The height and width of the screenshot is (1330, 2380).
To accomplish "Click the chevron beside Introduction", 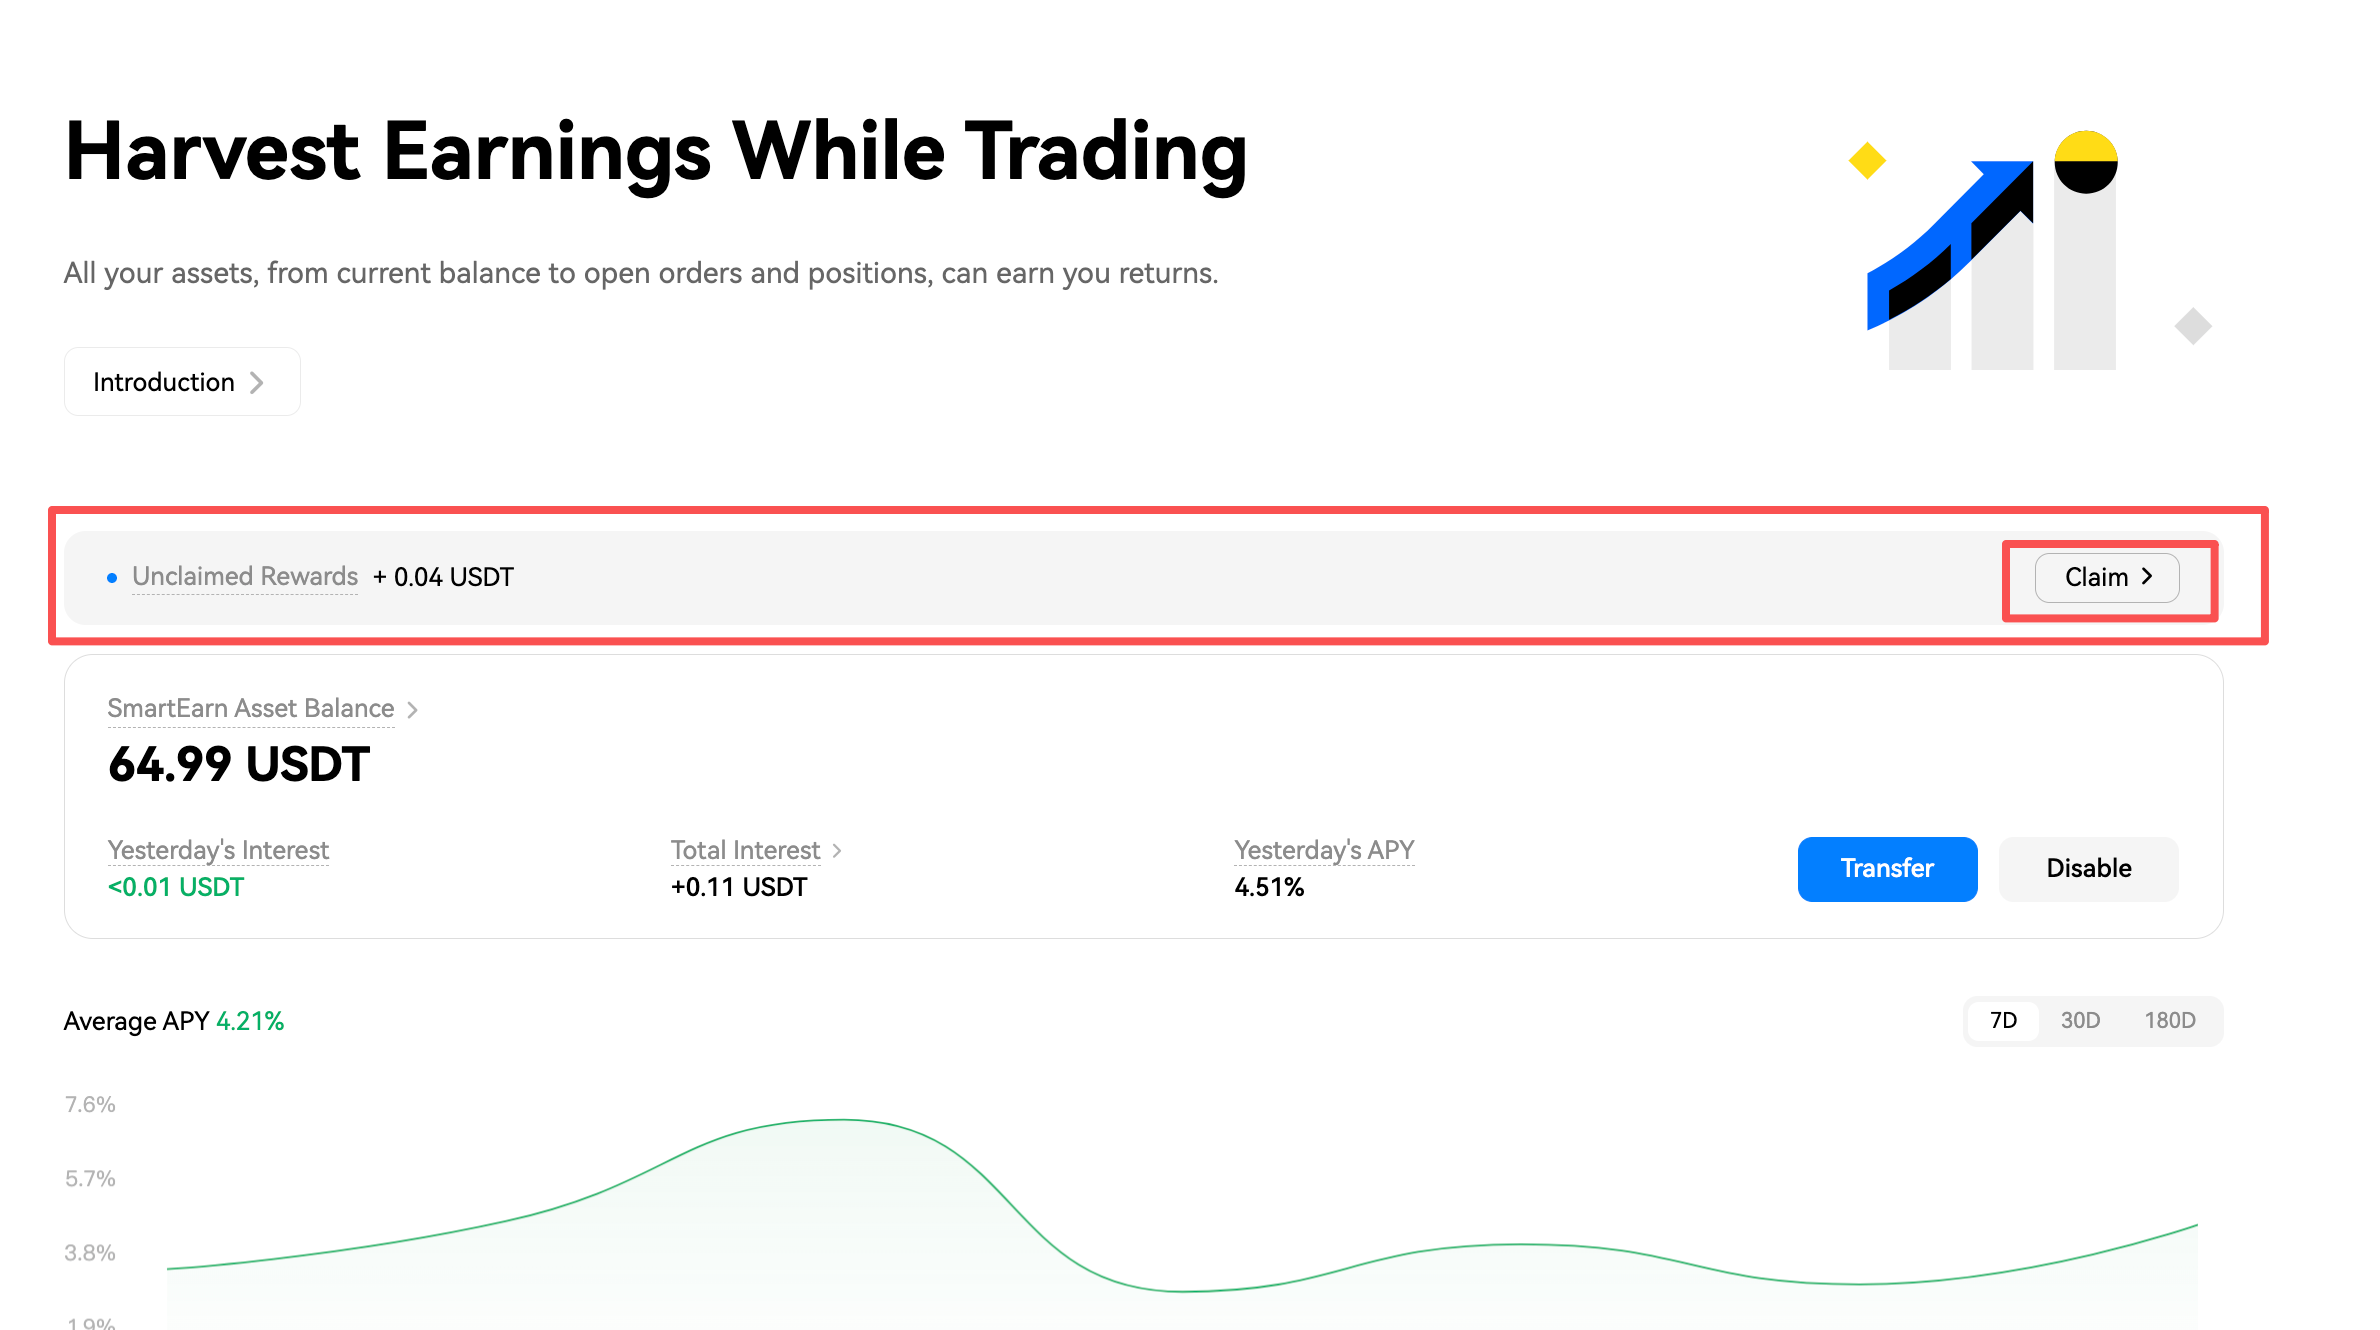I will pos(257,383).
